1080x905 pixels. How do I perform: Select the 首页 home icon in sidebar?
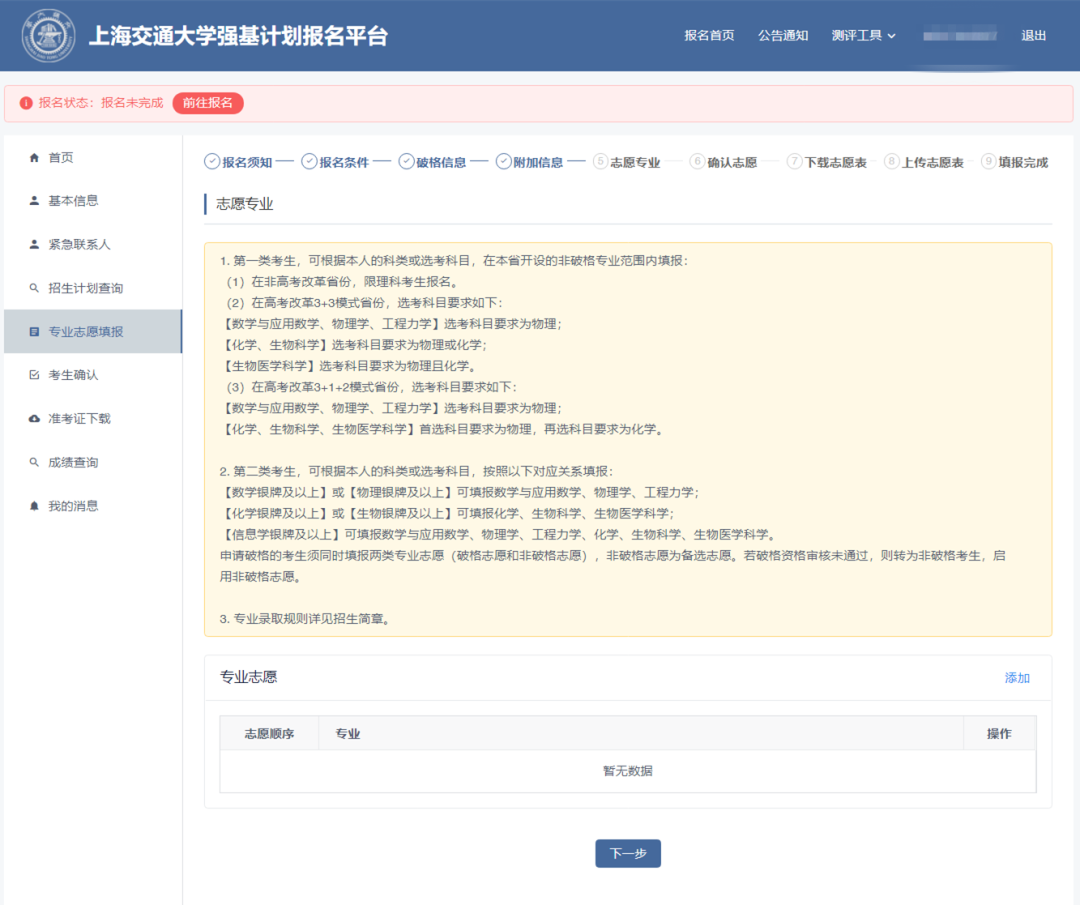pos(35,157)
